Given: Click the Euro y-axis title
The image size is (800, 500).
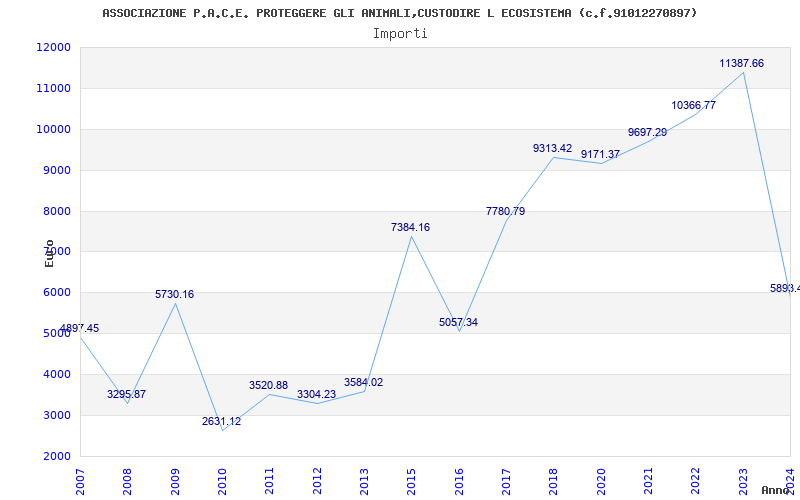Looking at the screenshot, I should coord(49,253).
